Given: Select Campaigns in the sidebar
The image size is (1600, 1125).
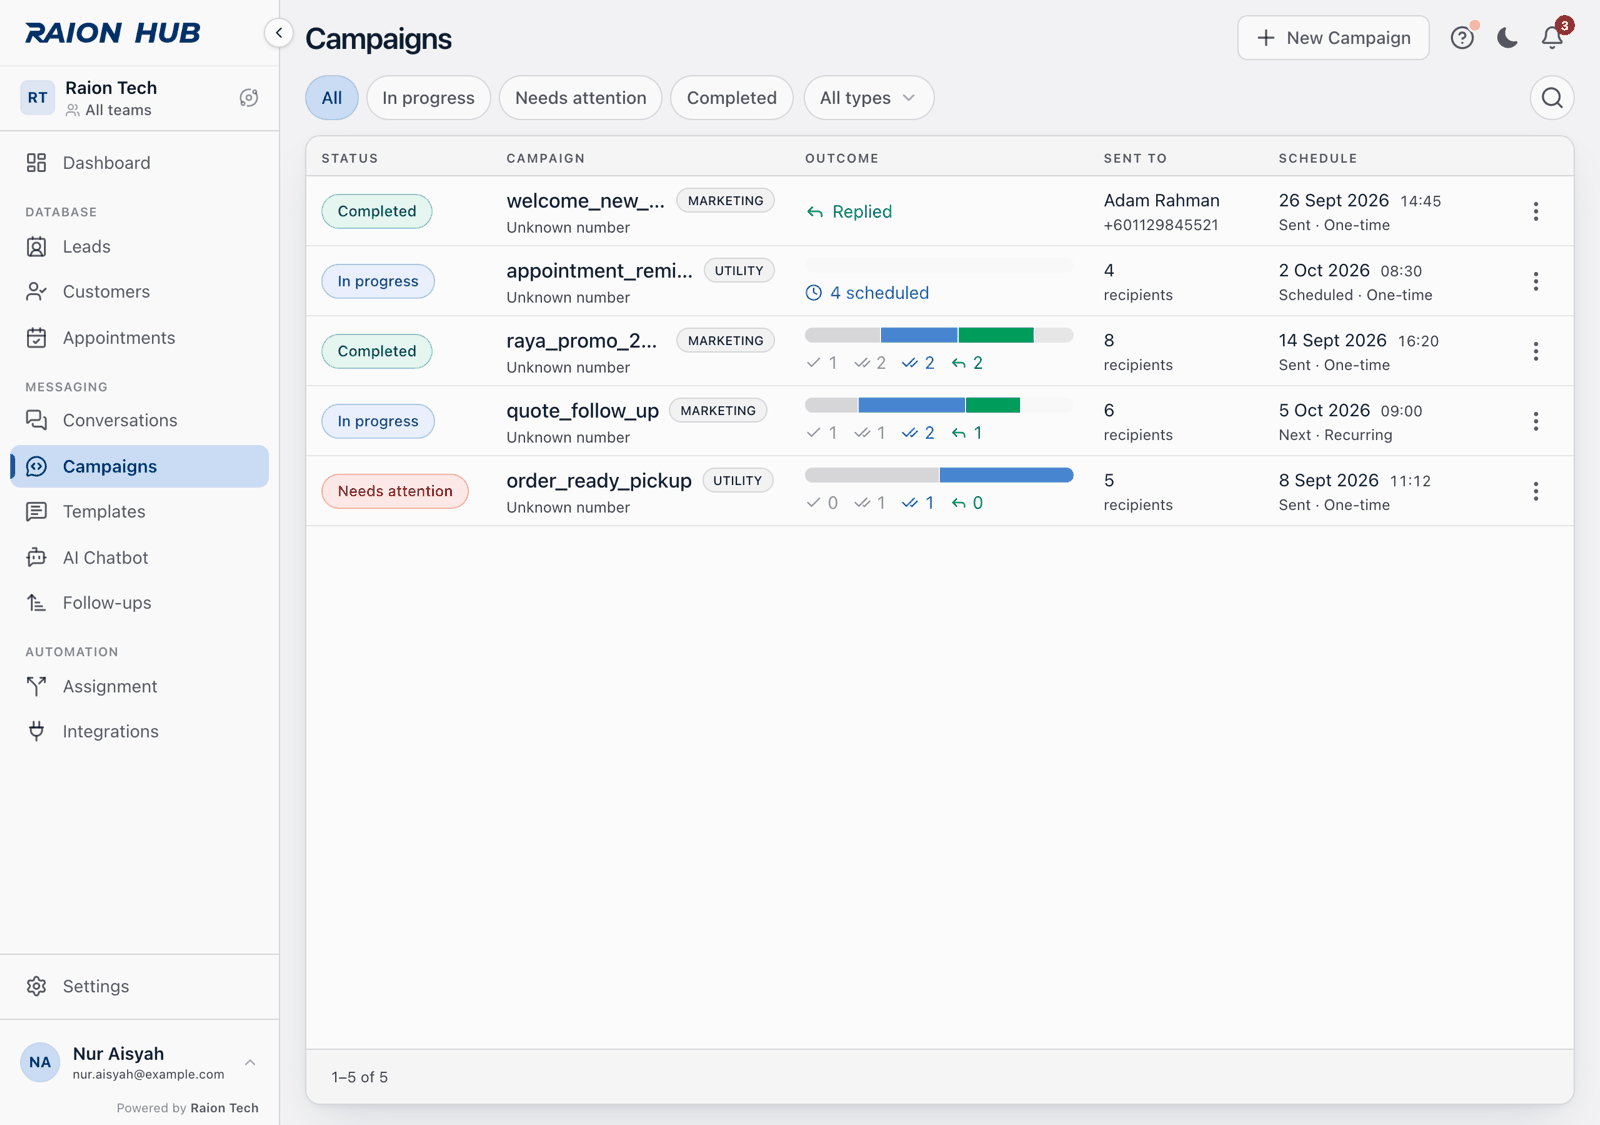Looking at the screenshot, I should 139,467.
